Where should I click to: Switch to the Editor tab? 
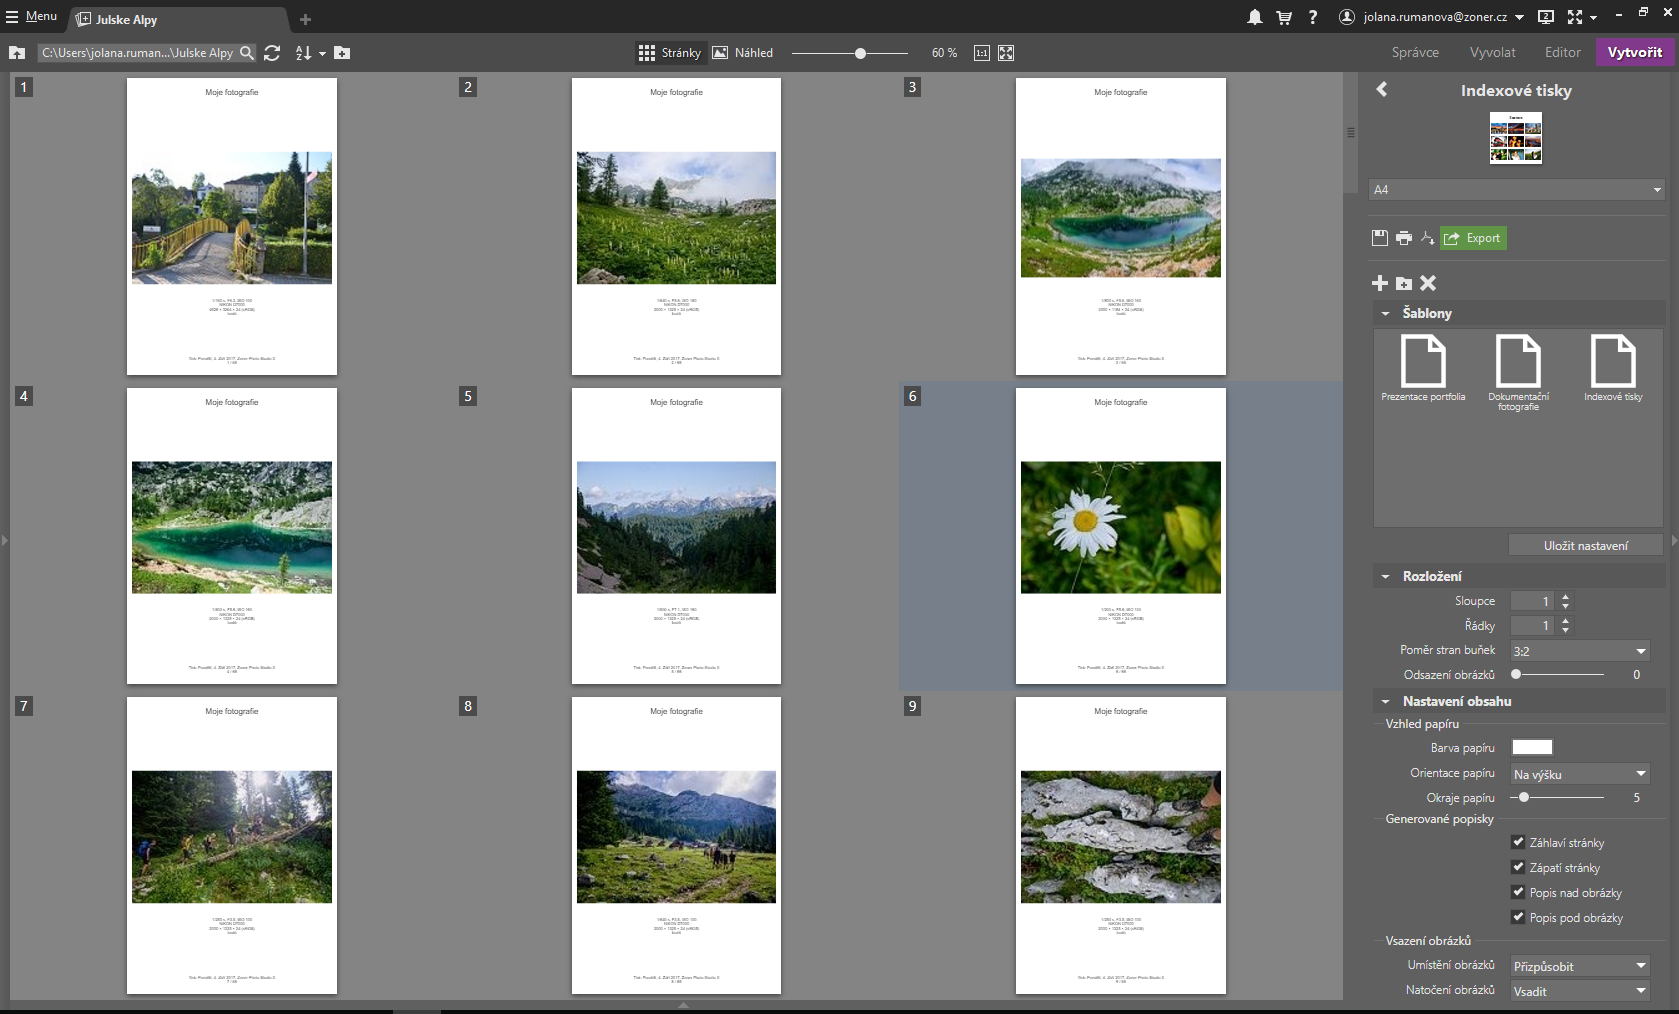point(1562,53)
